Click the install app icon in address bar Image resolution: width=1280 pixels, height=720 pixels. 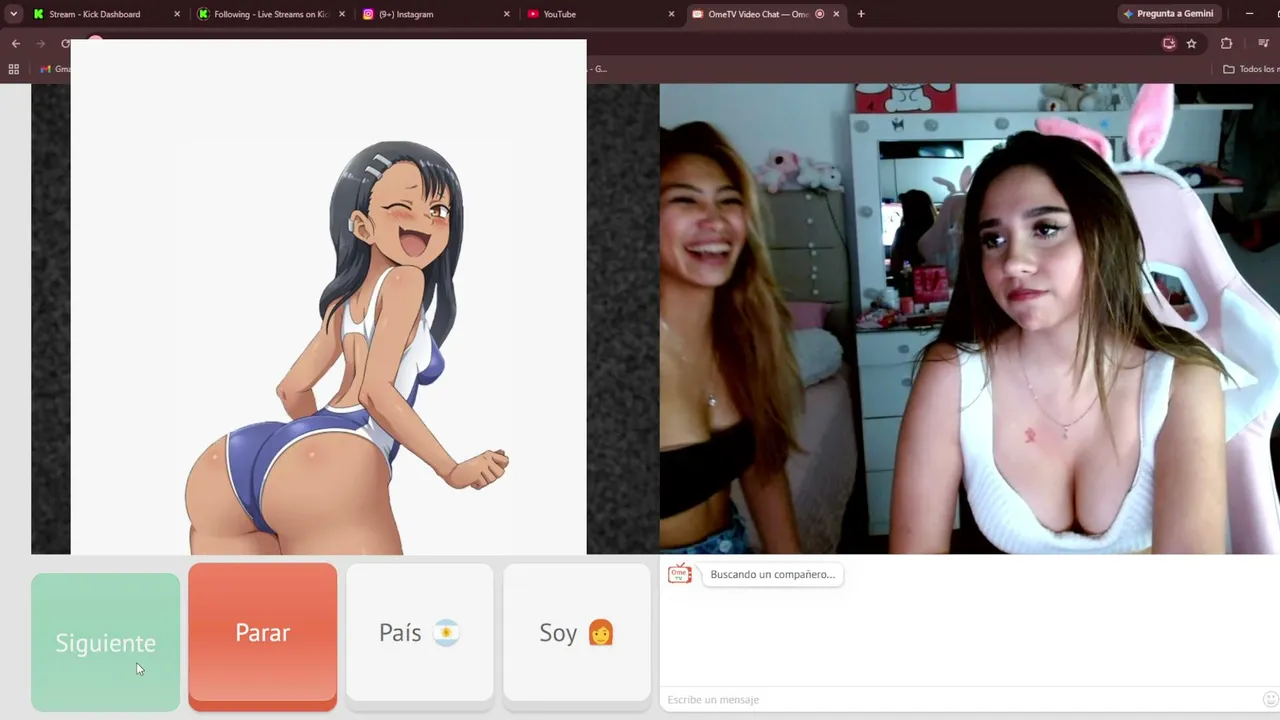click(1168, 43)
